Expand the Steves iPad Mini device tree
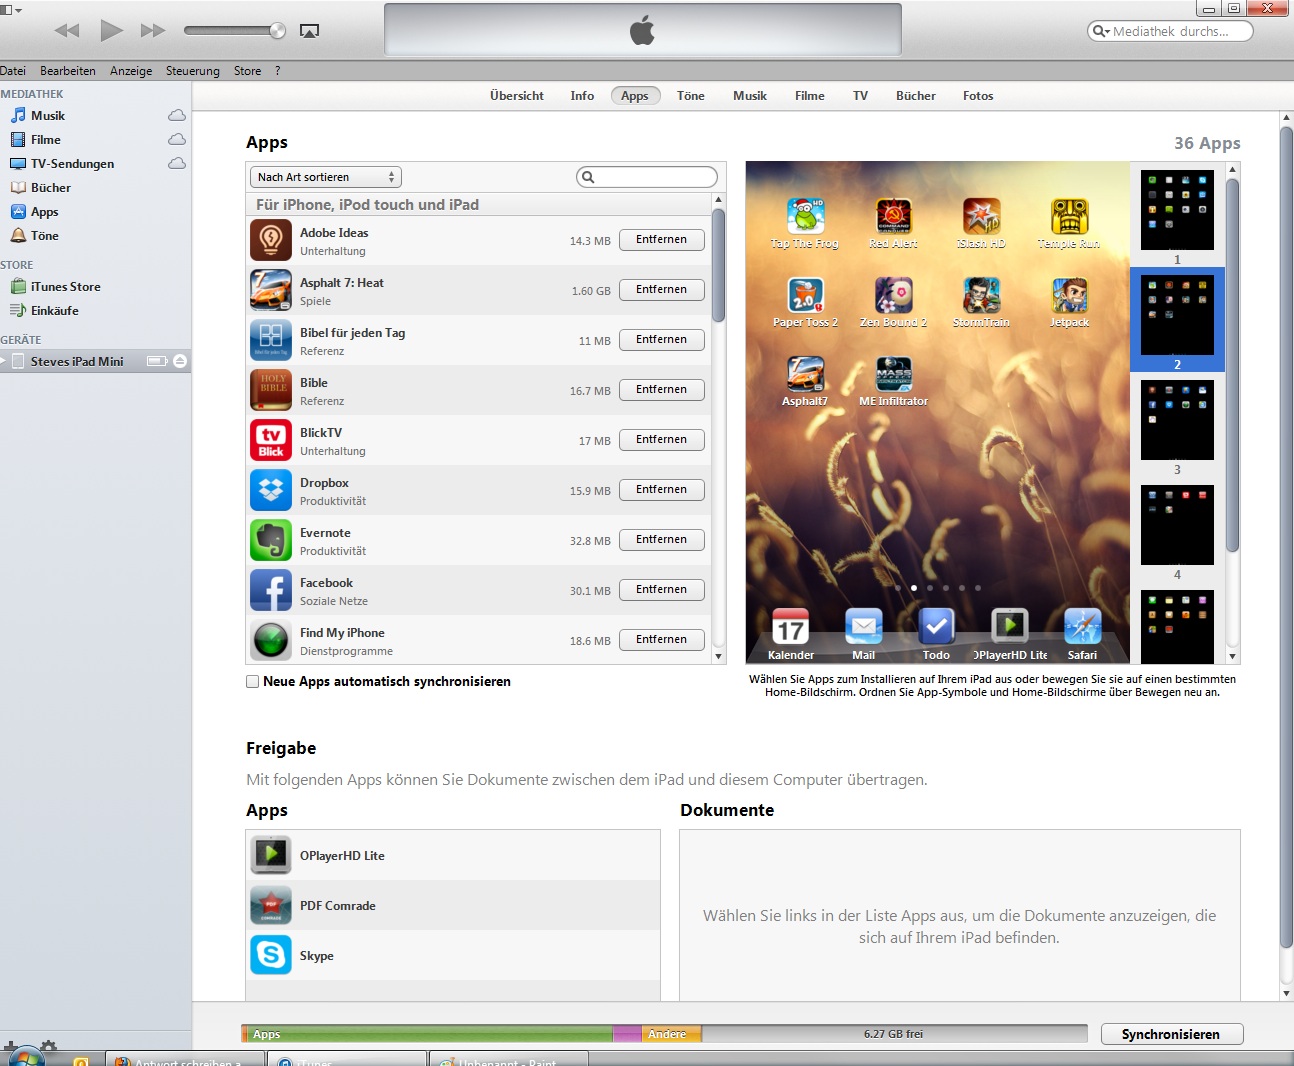Screen dimensions: 1294x1066 [x=4, y=361]
